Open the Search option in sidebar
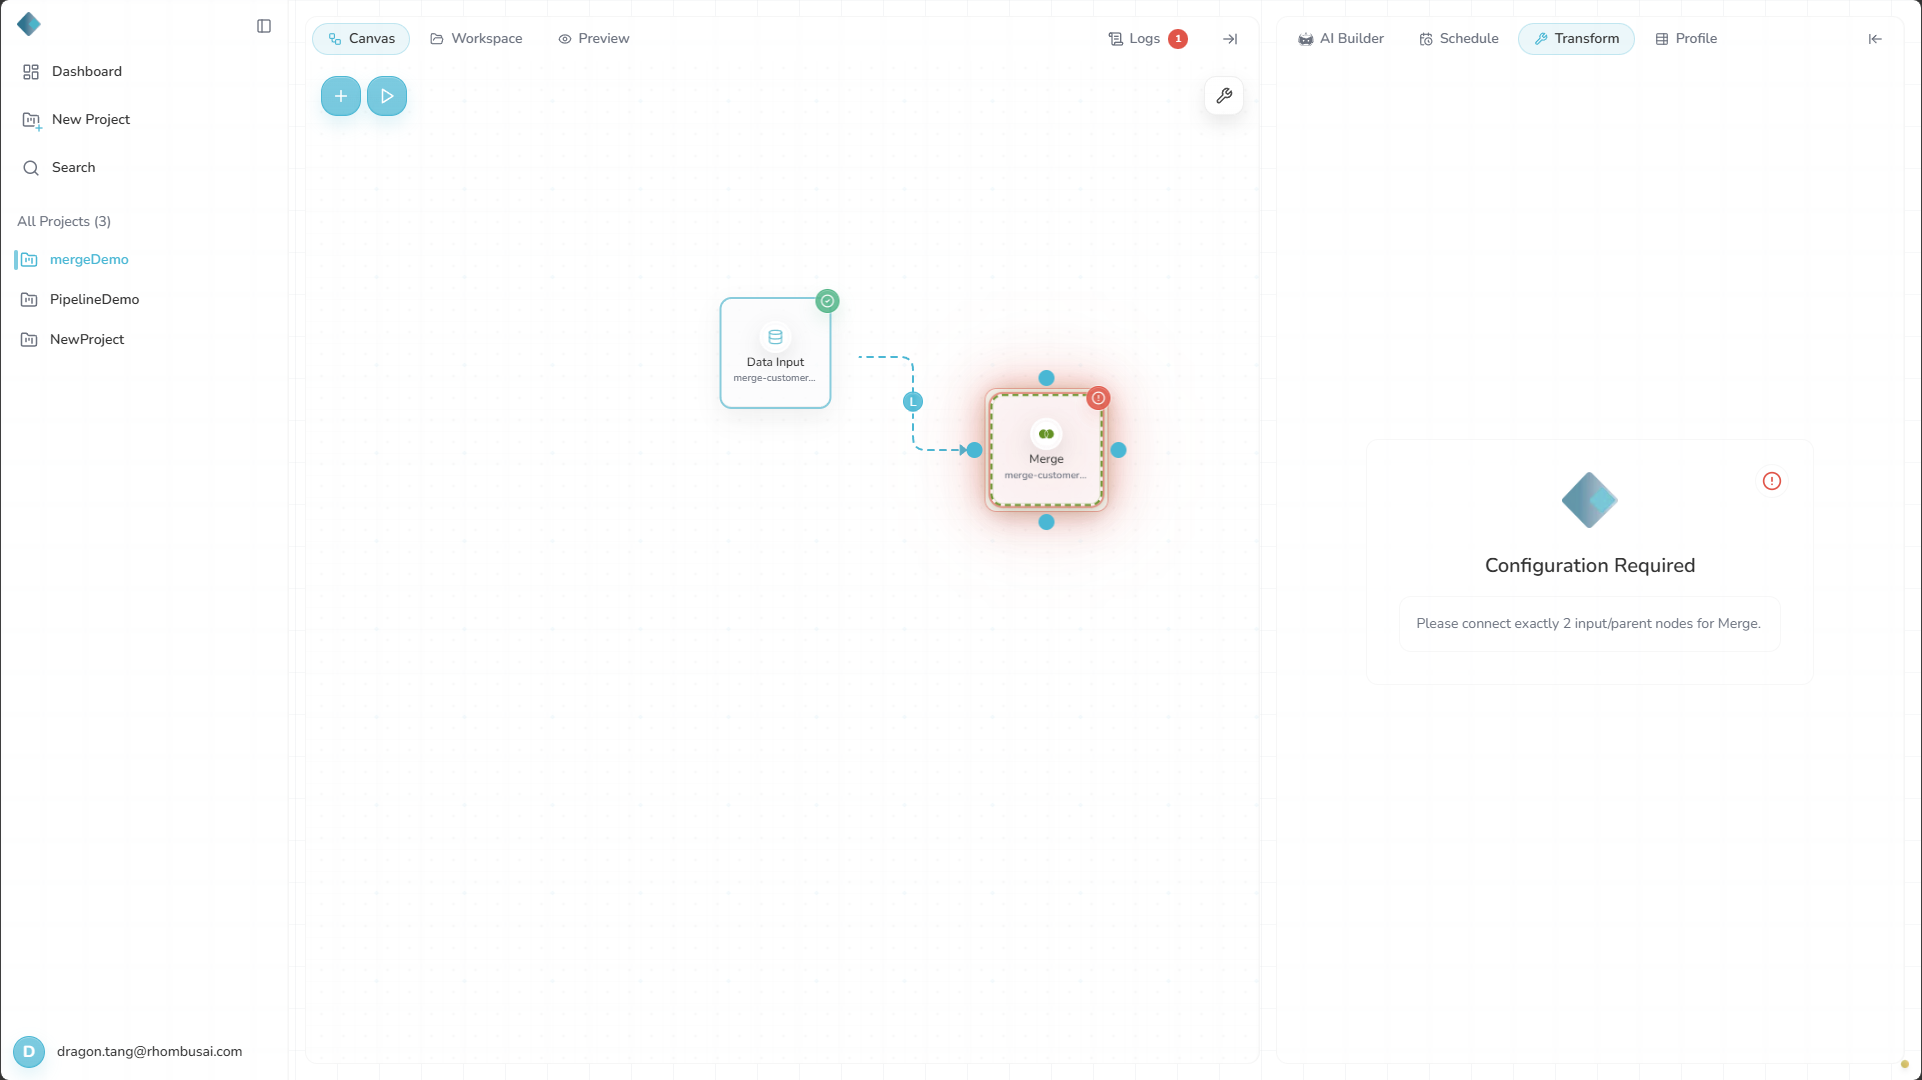 pos(59,168)
